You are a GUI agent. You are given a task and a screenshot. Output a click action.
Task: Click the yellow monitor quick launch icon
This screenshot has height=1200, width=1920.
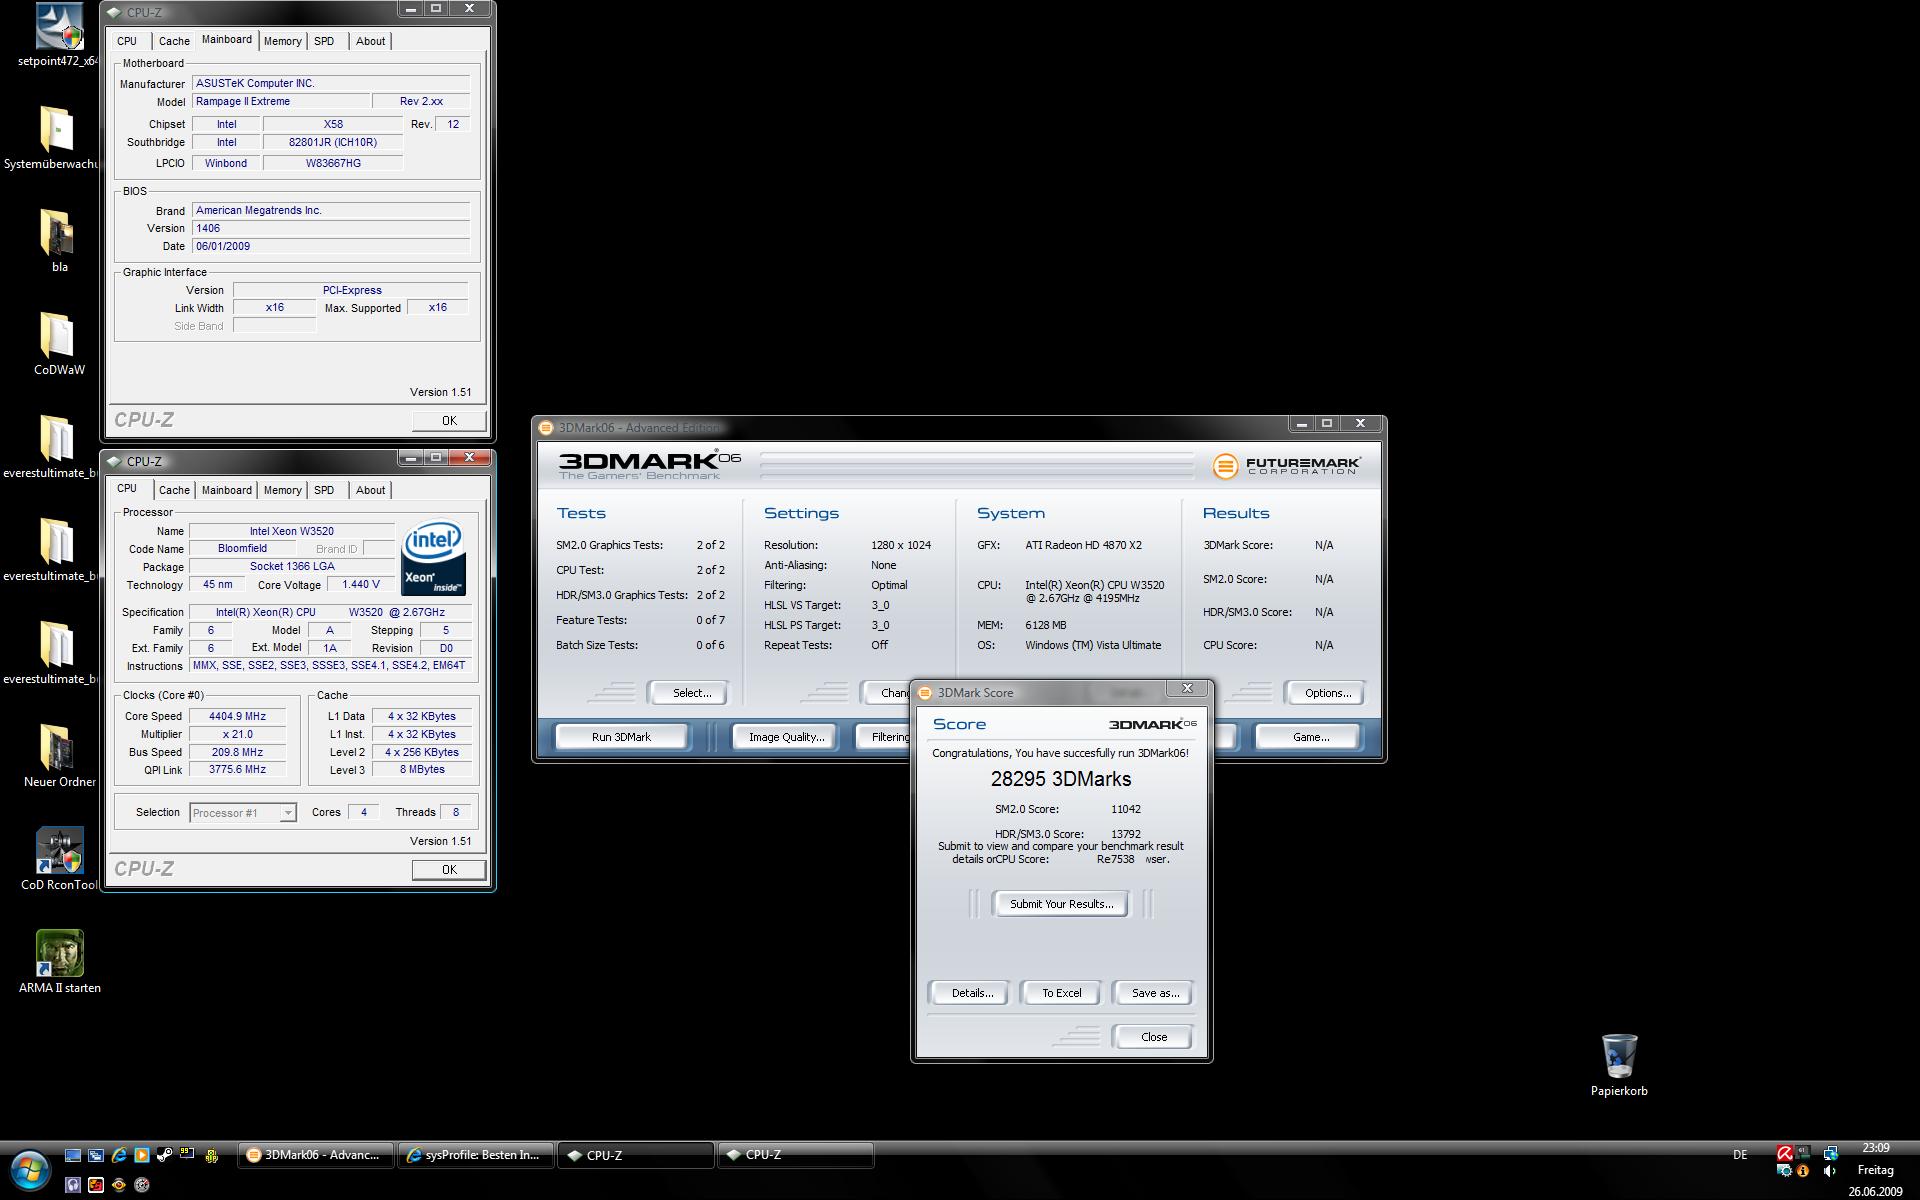pyautogui.click(x=187, y=1155)
